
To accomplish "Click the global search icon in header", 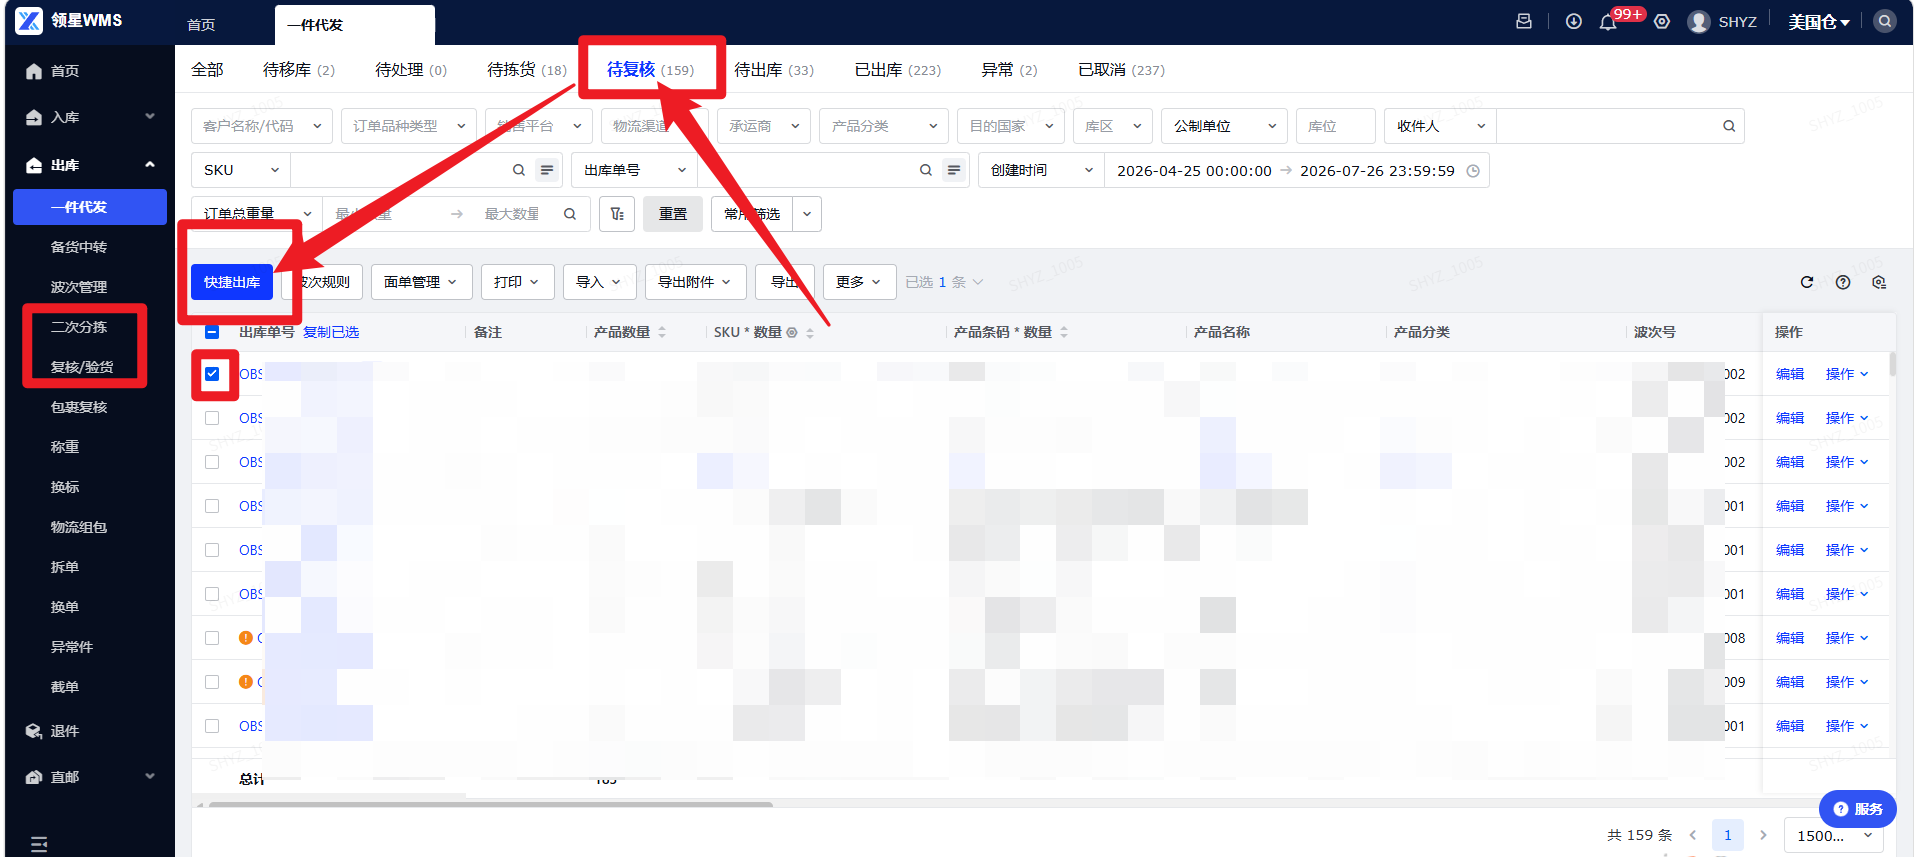I will [x=1885, y=21].
